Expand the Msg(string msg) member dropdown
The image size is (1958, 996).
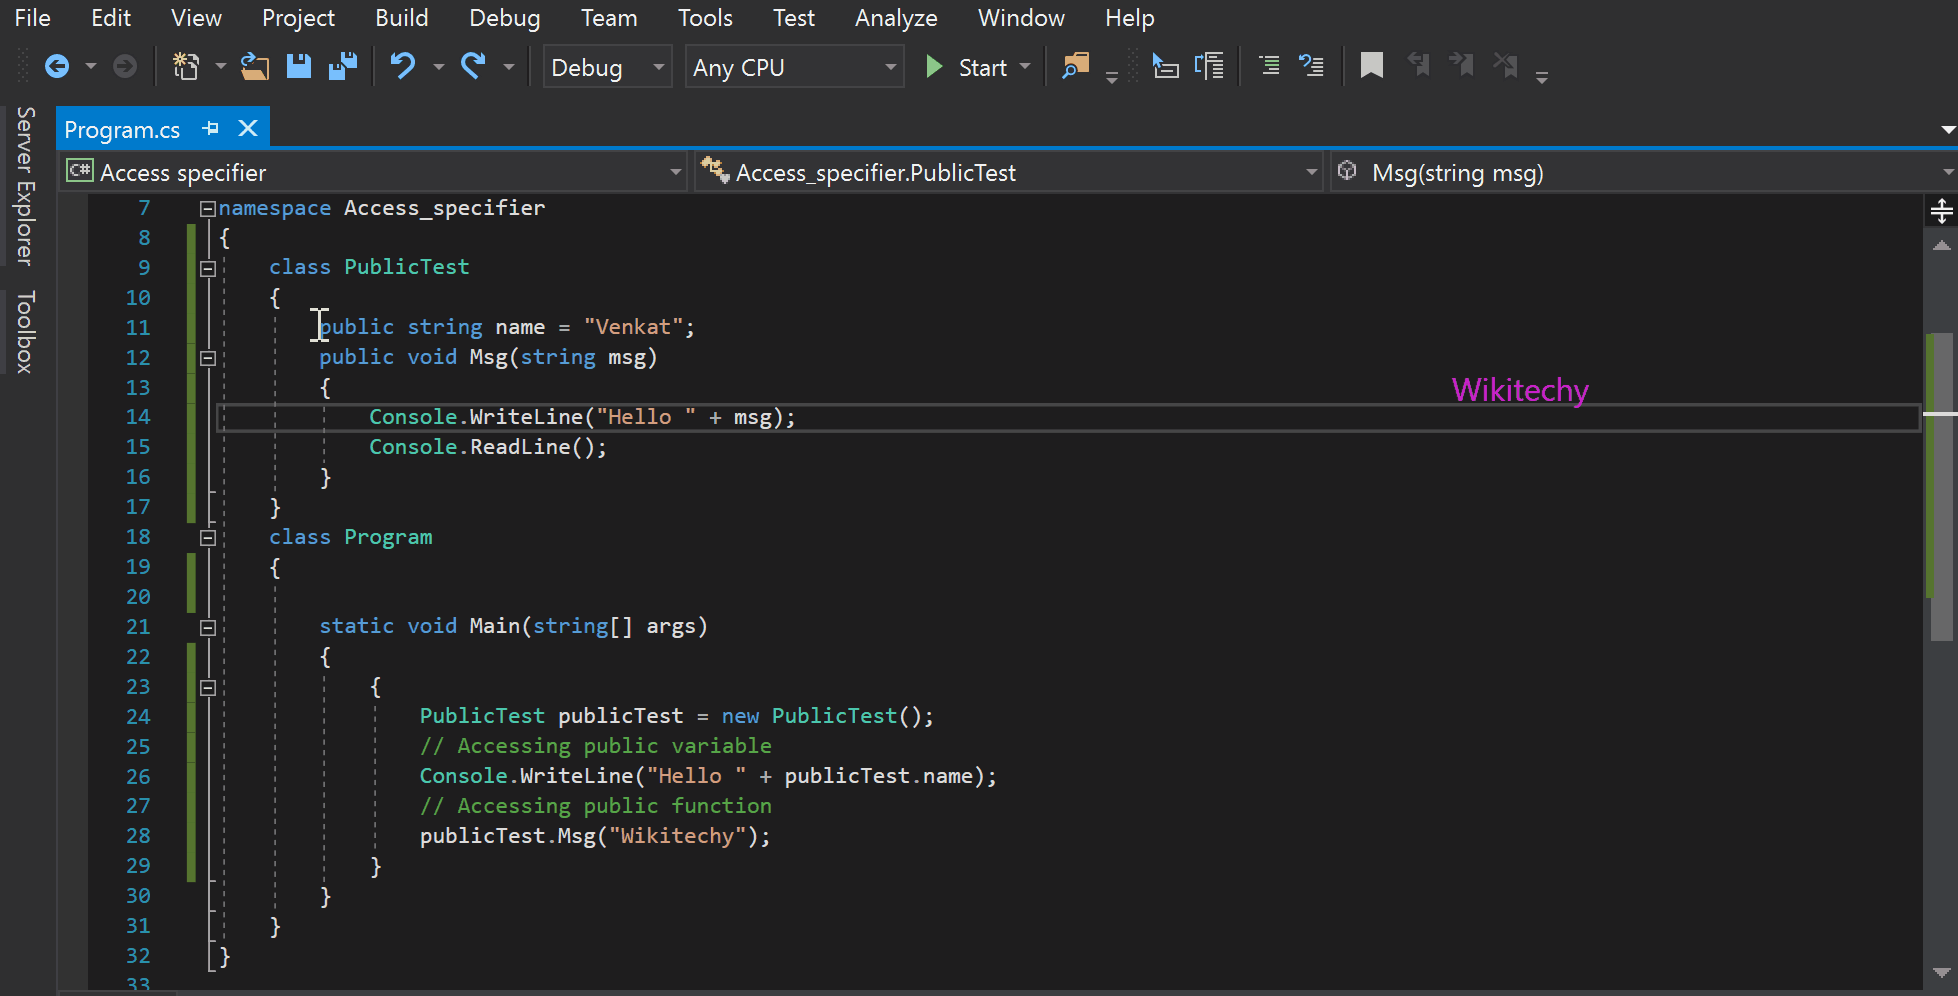[x=1946, y=173]
